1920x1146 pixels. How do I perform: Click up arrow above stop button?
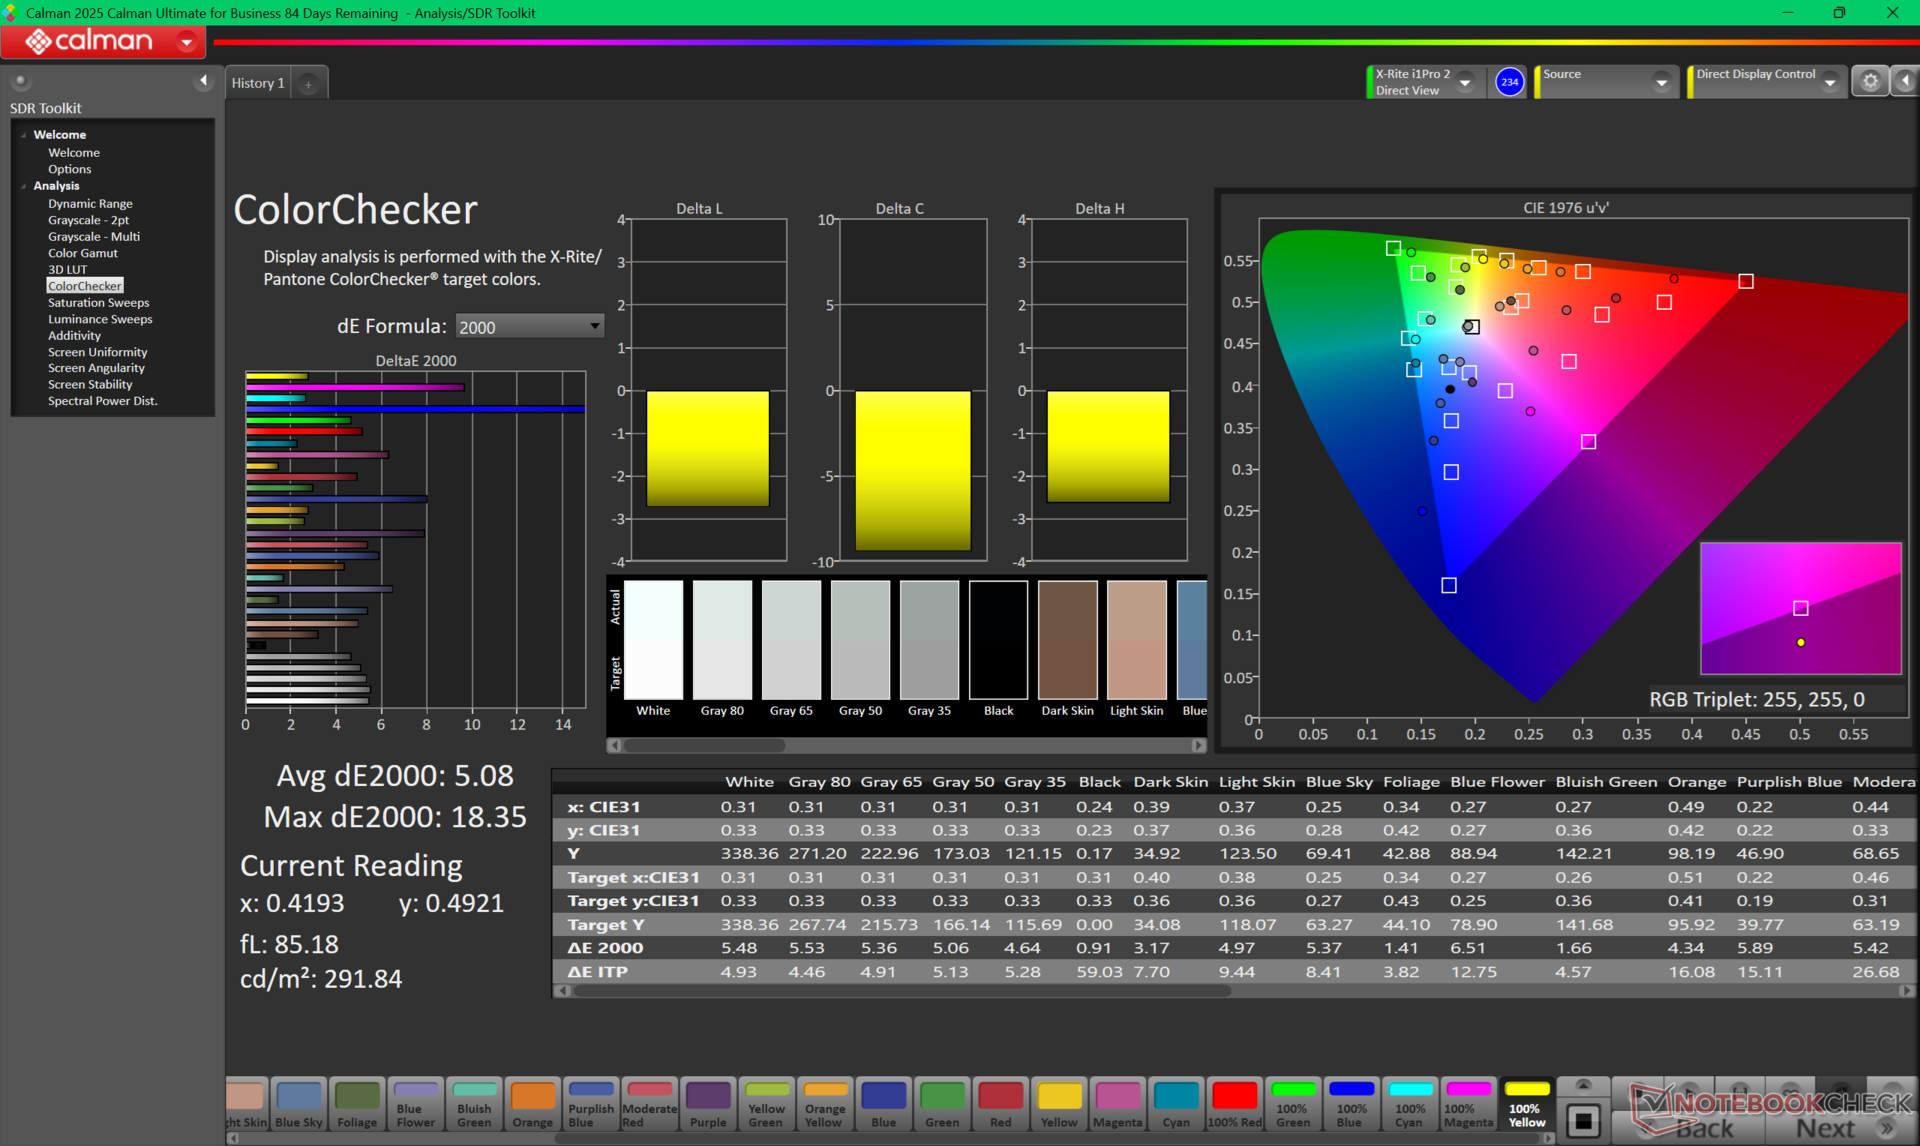point(1583,1085)
